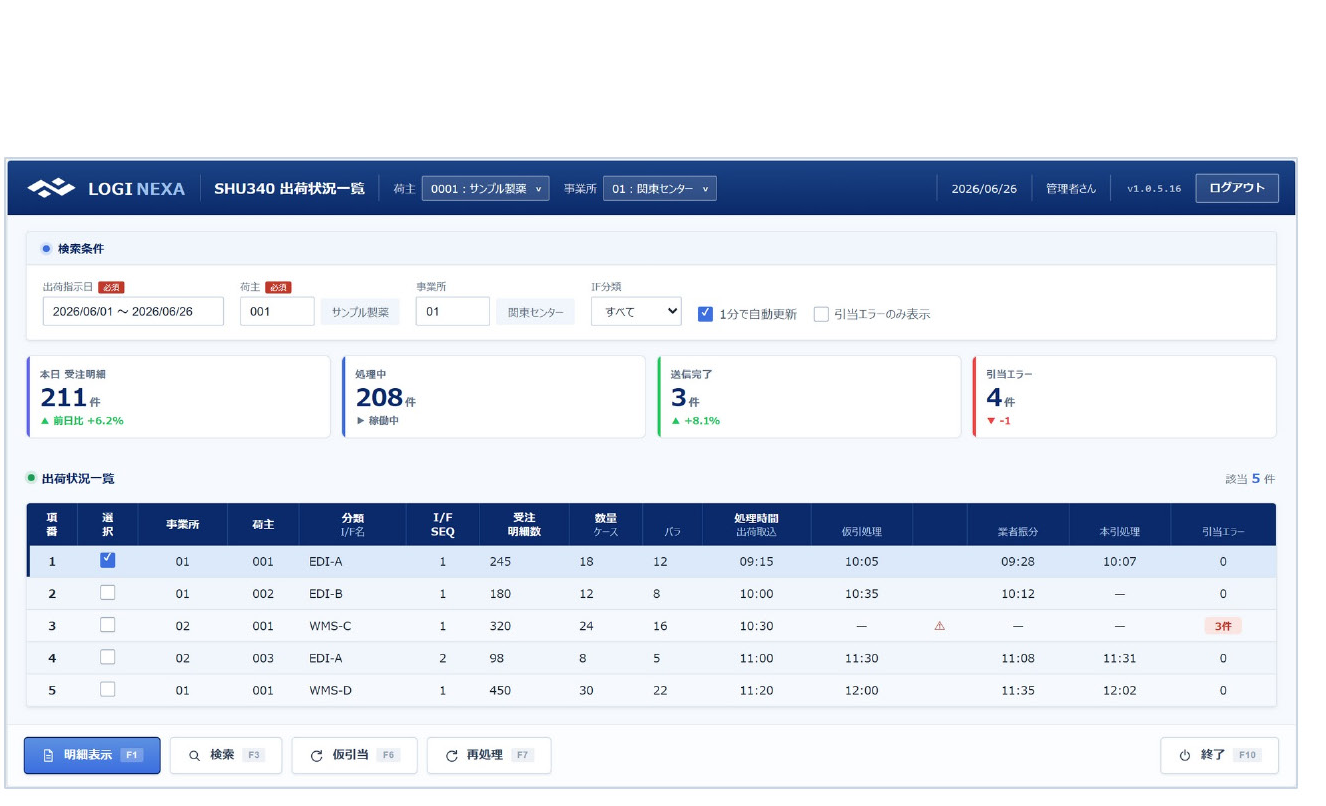Image resolution: width=1326 pixels, height=806 pixels.
Task: Click the ログアウト button
Action: (x=1237, y=188)
